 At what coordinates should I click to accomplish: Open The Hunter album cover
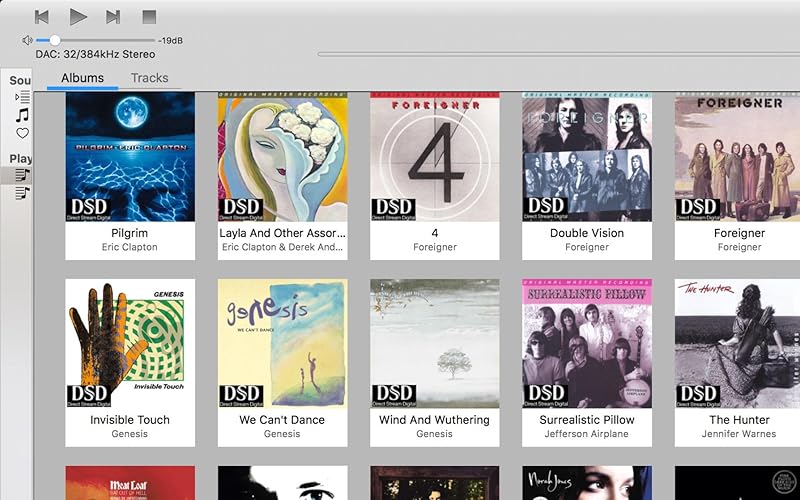[x=737, y=343]
